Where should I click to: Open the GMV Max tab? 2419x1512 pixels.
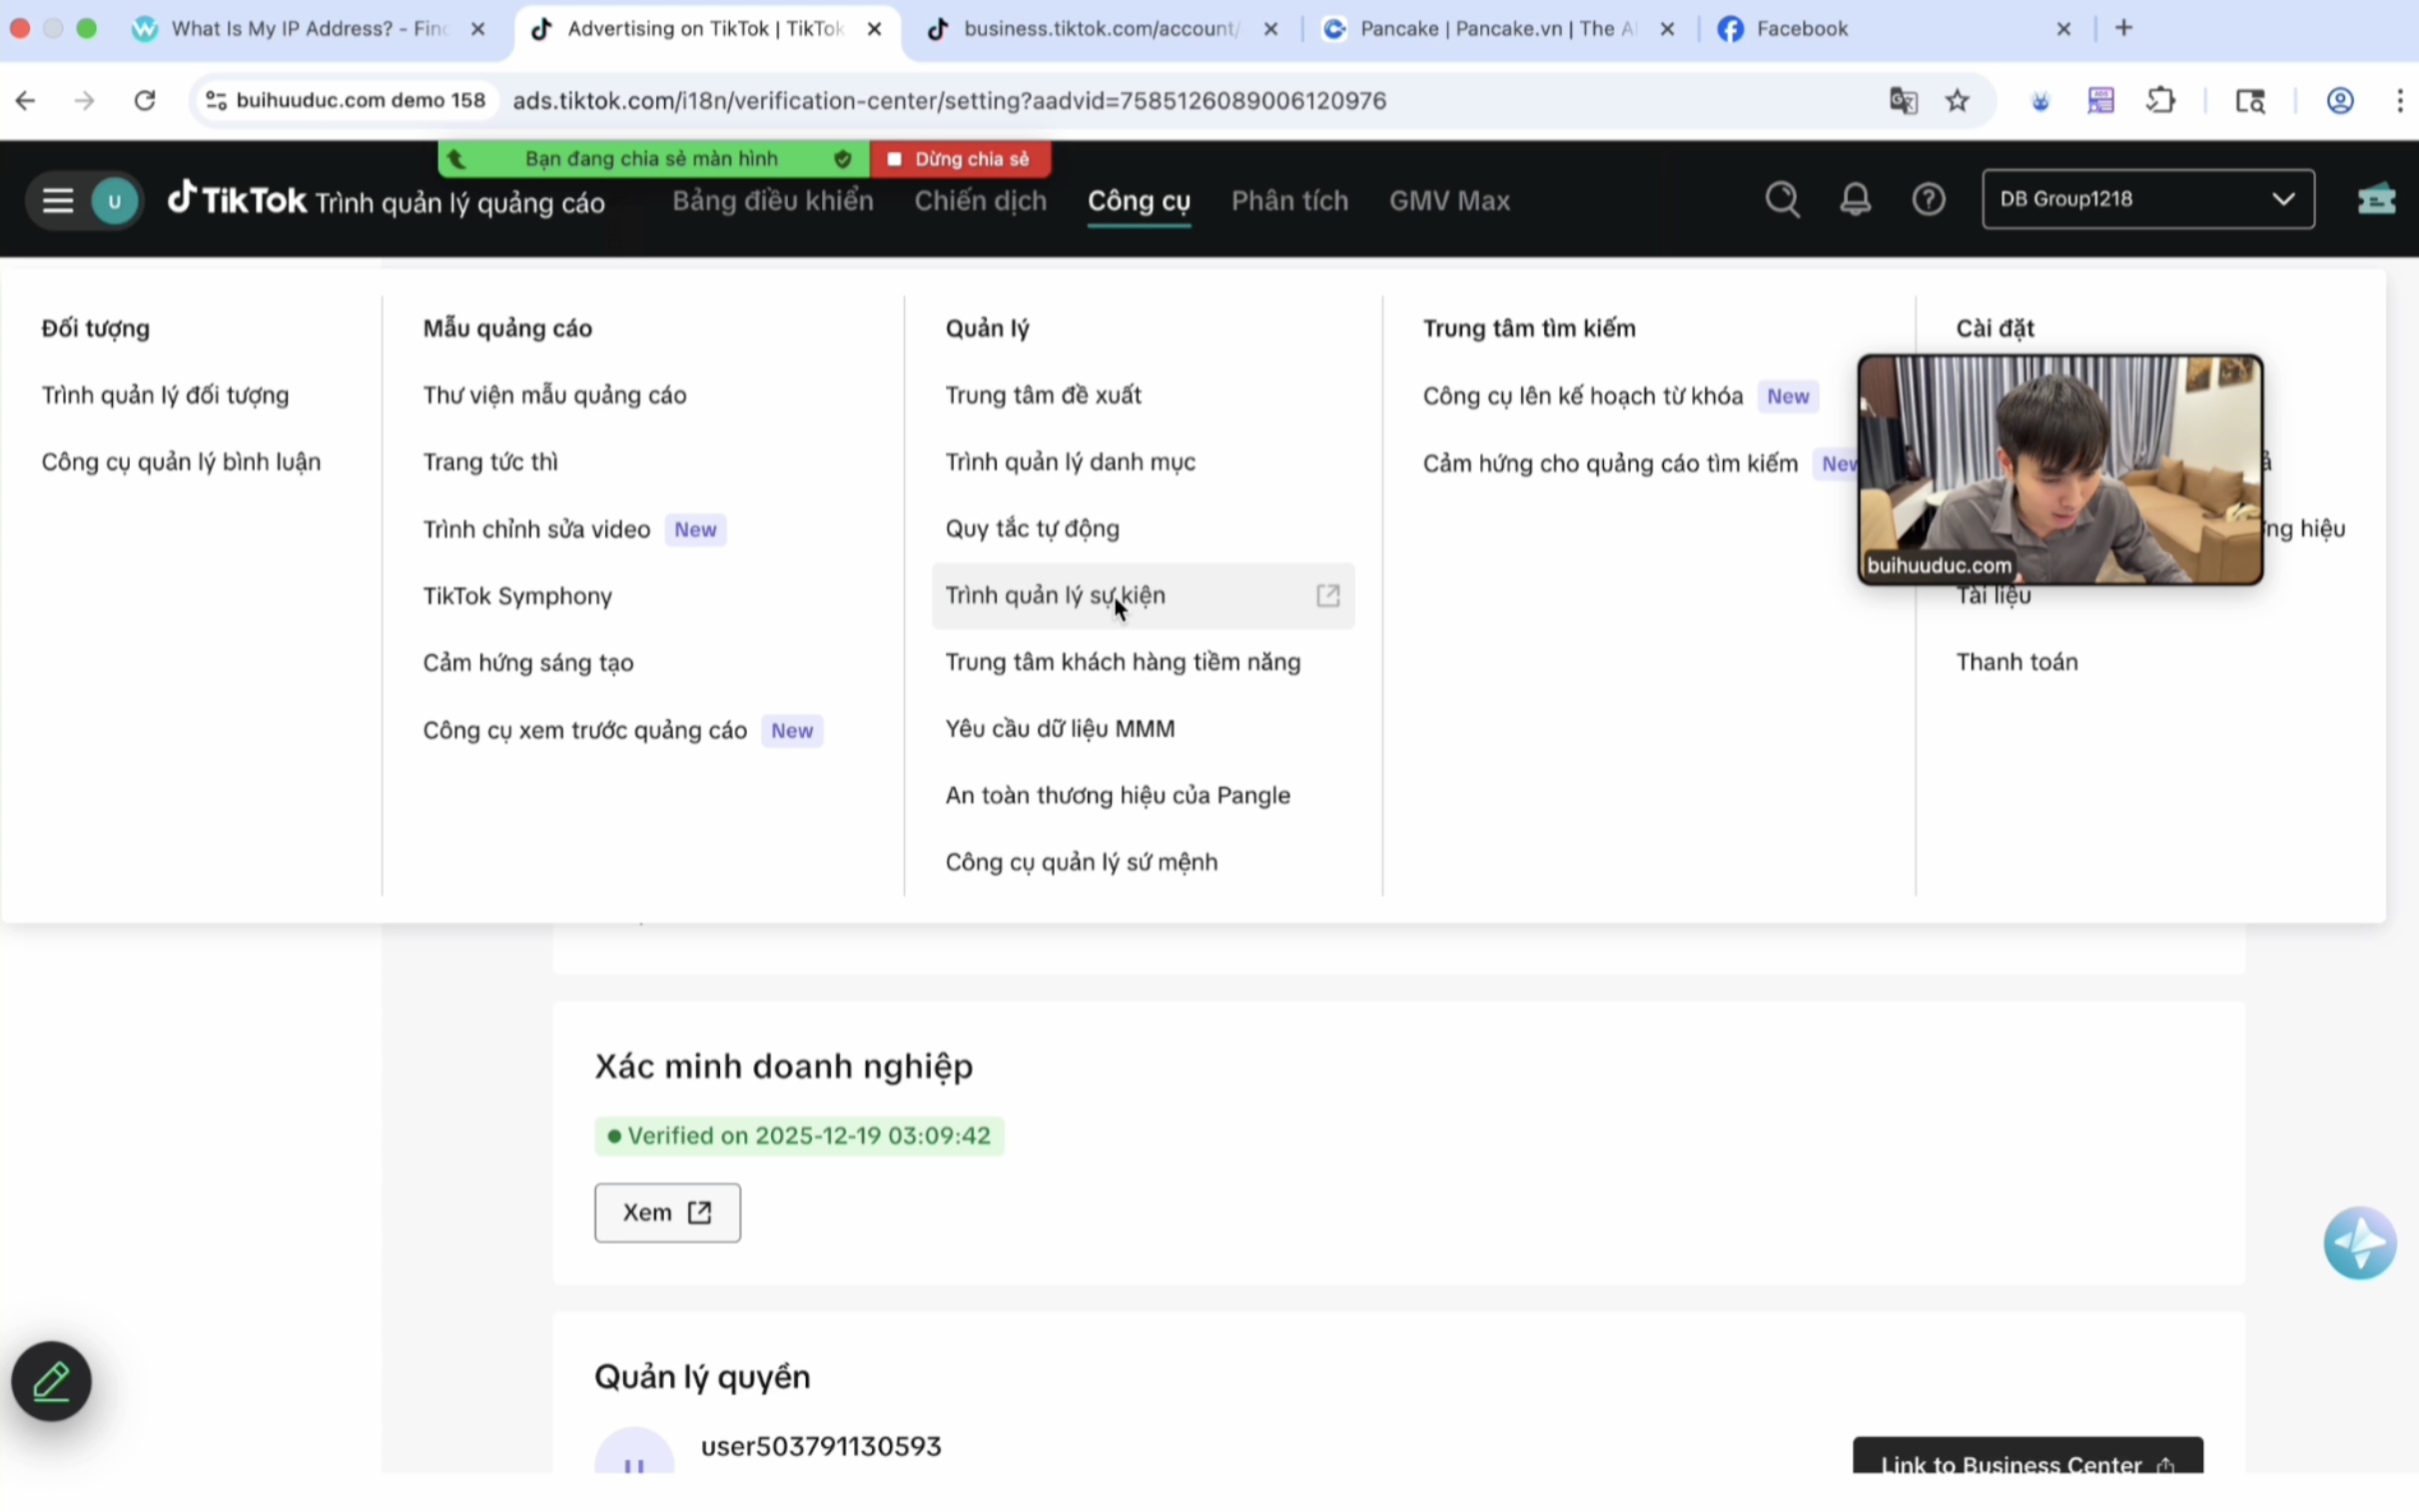coord(1448,201)
